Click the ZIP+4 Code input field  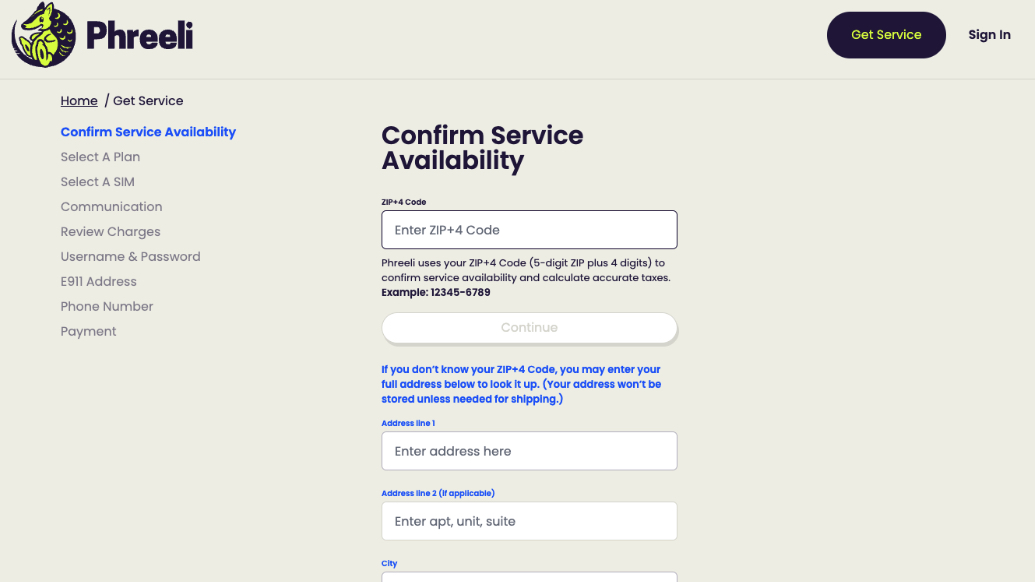[529, 229]
